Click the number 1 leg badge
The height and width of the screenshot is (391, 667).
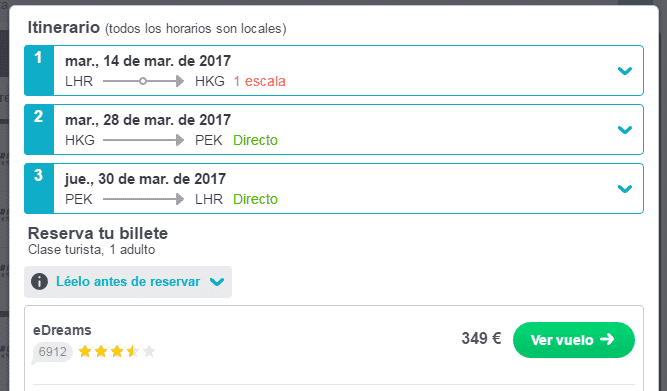39,70
